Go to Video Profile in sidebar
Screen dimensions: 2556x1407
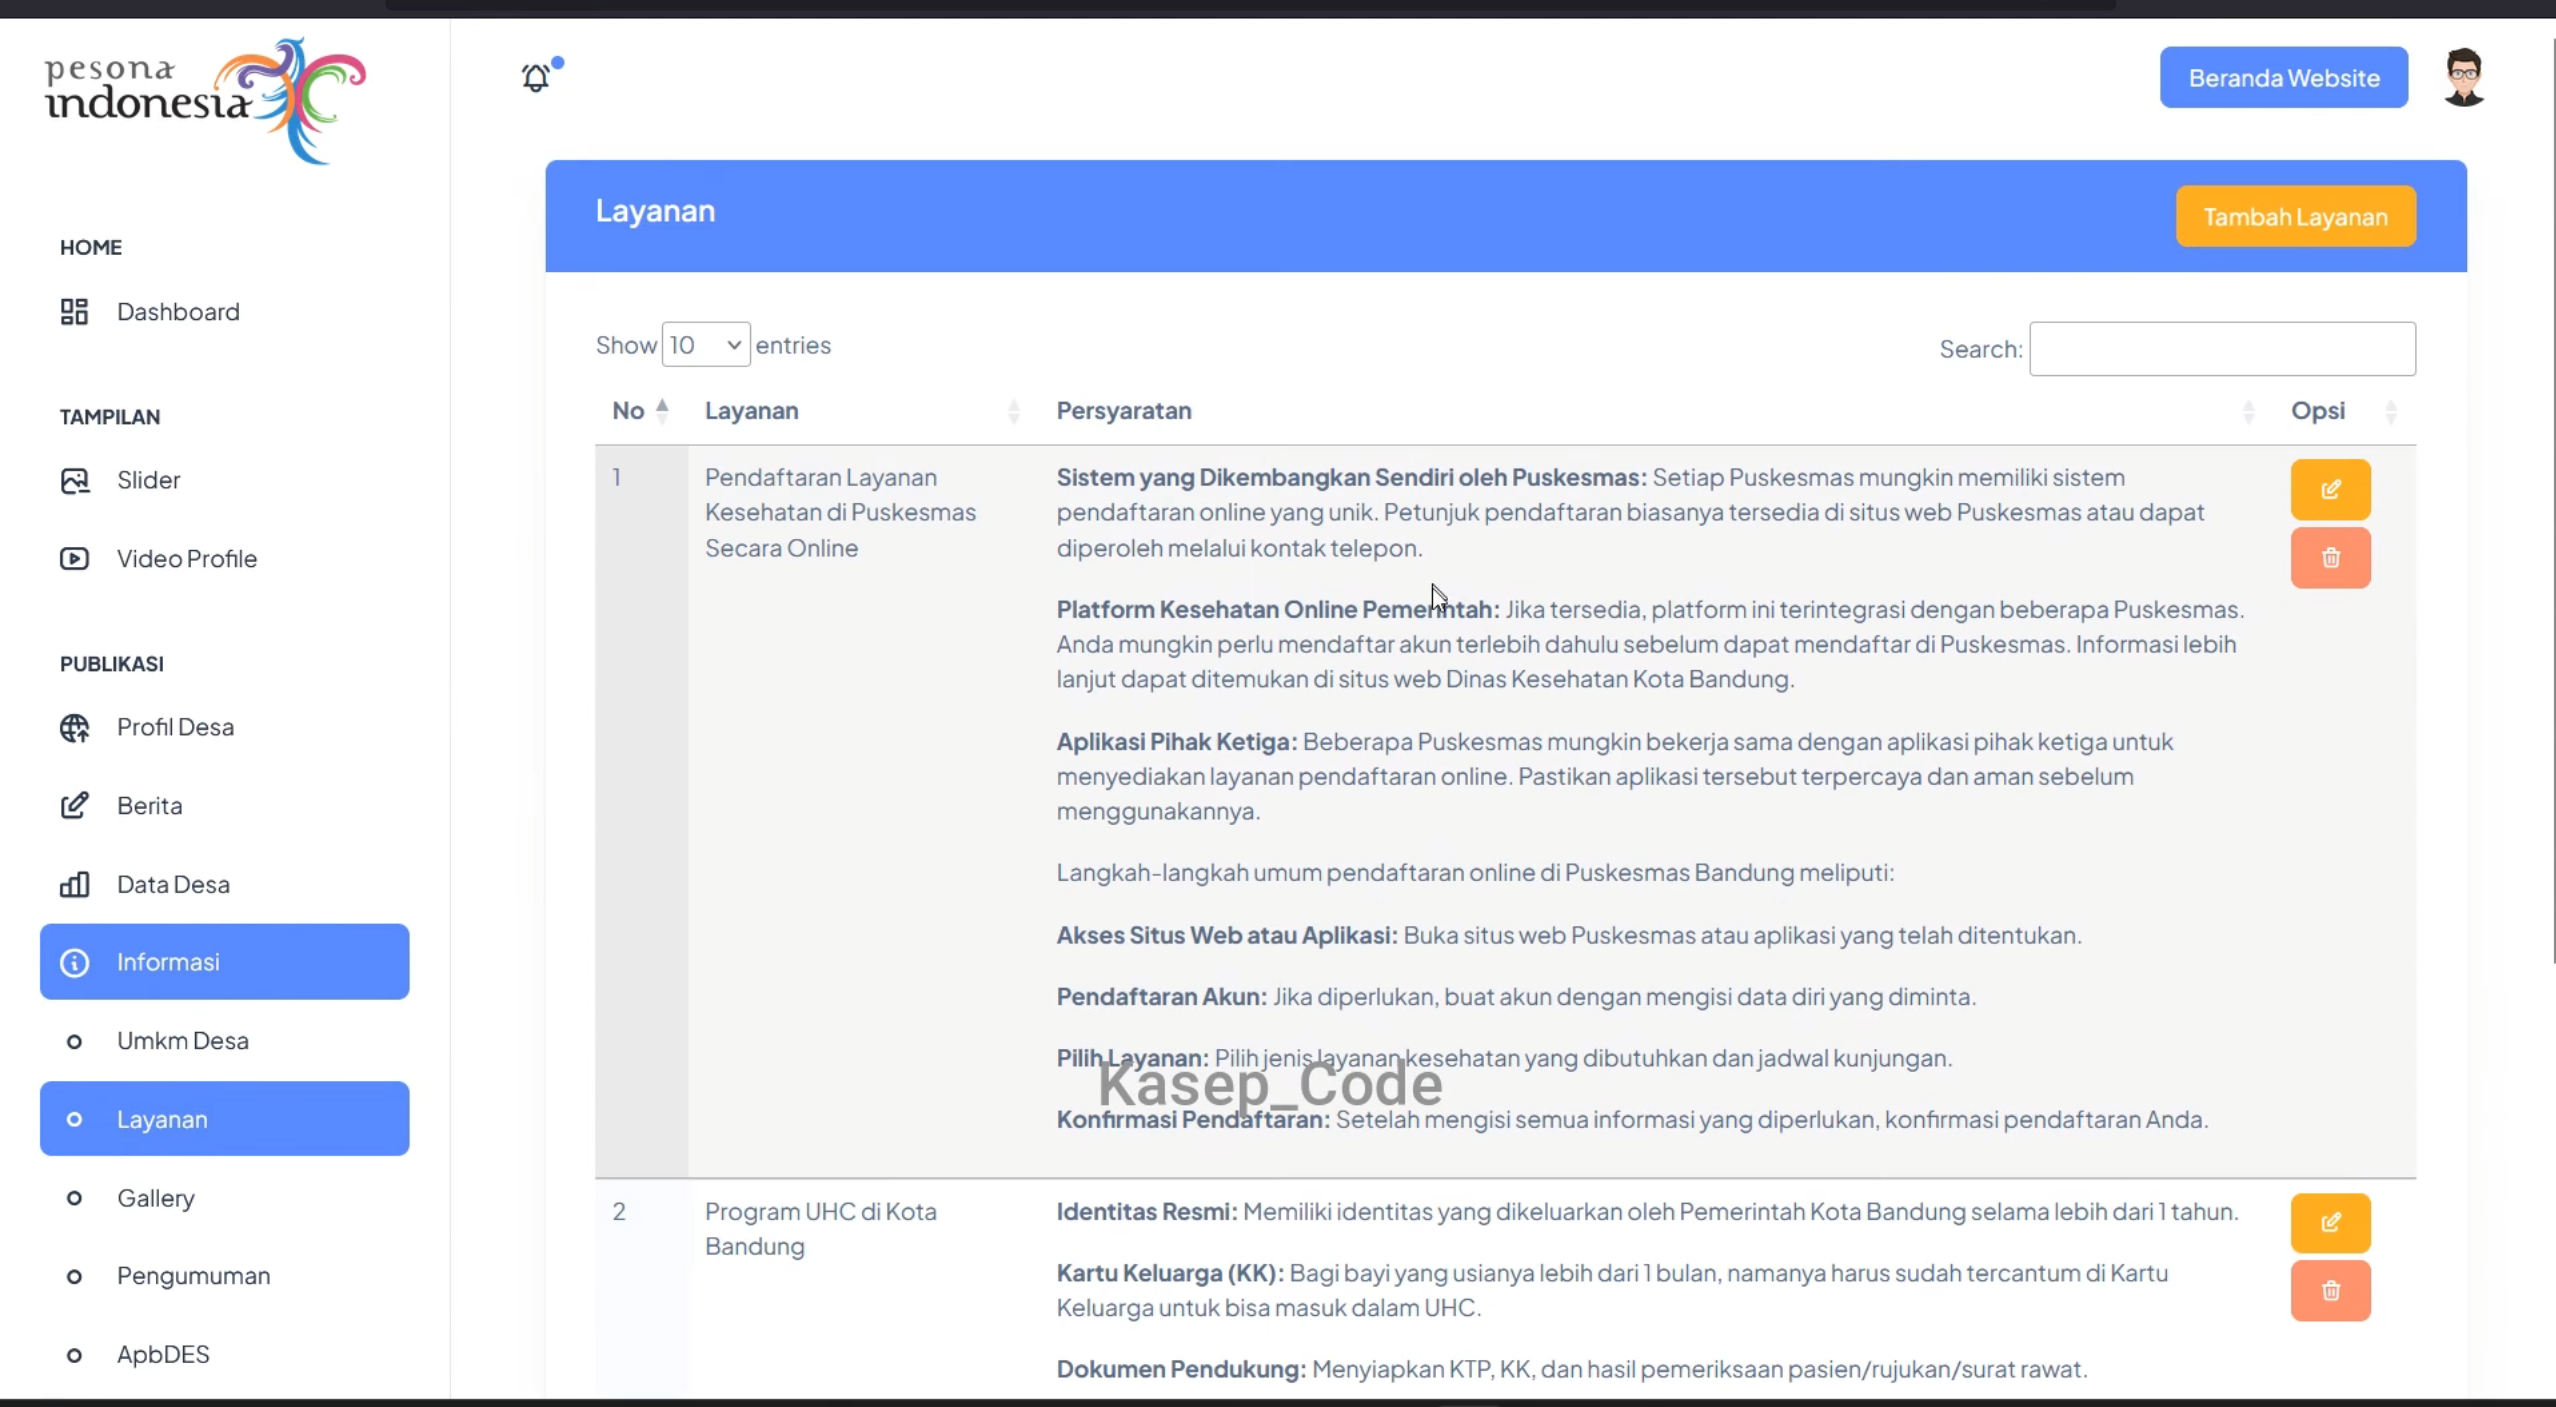(x=225, y=559)
